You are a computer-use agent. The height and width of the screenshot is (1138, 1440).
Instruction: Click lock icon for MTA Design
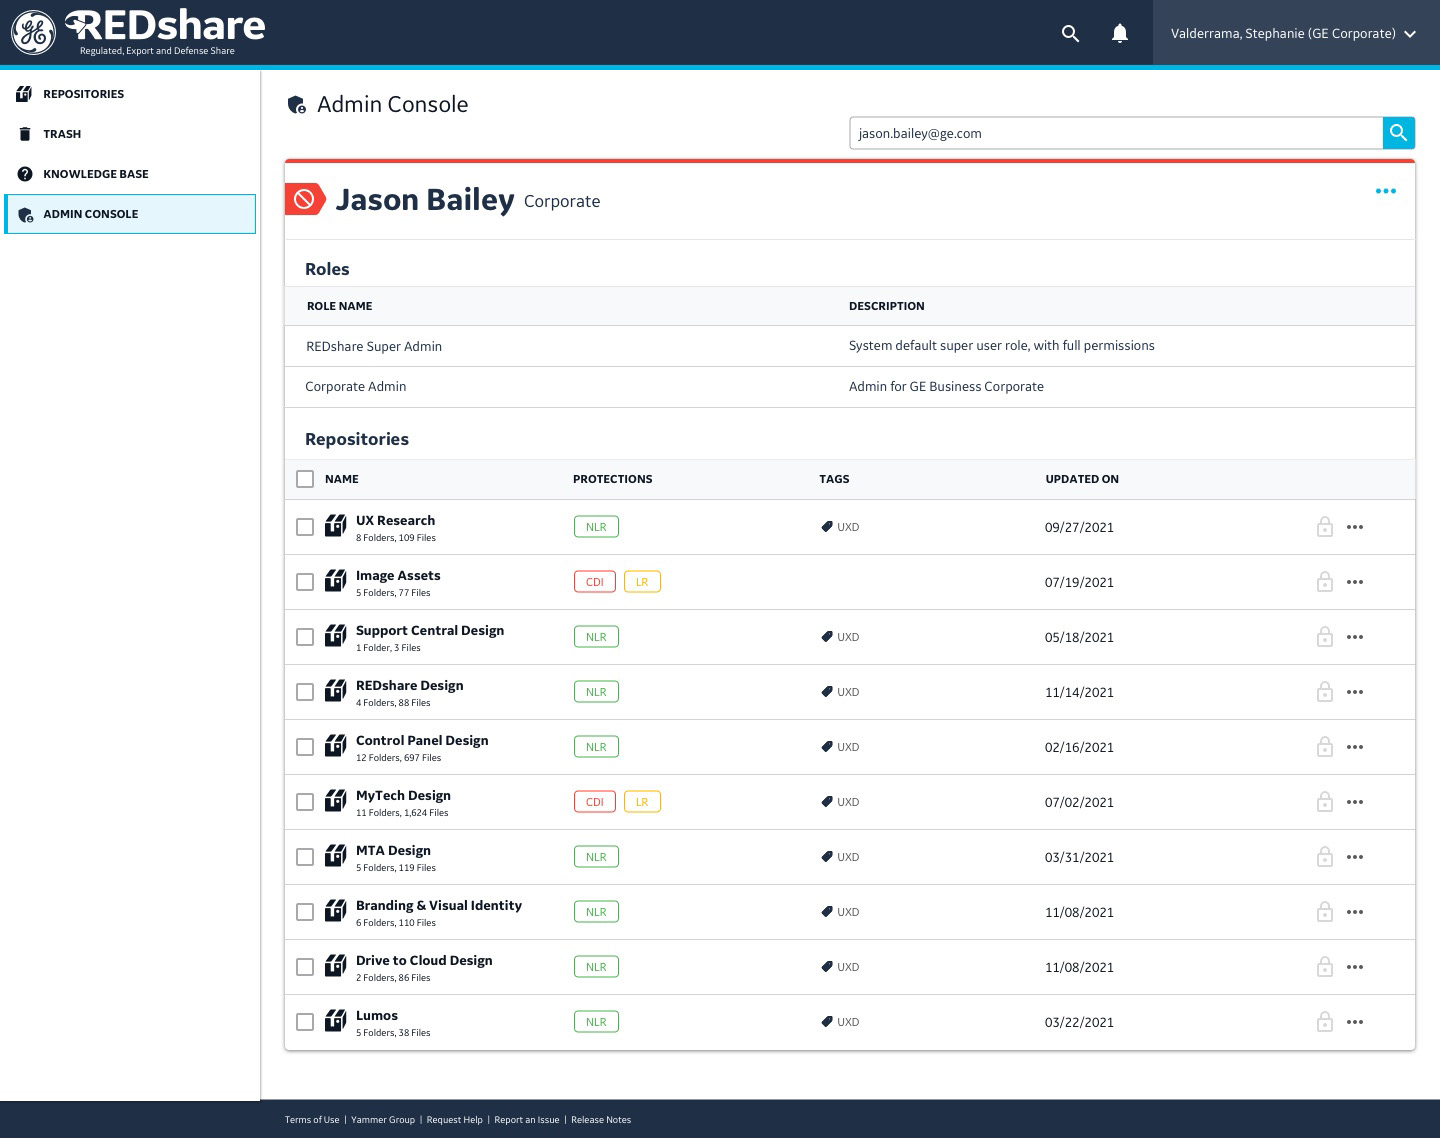[1325, 856]
